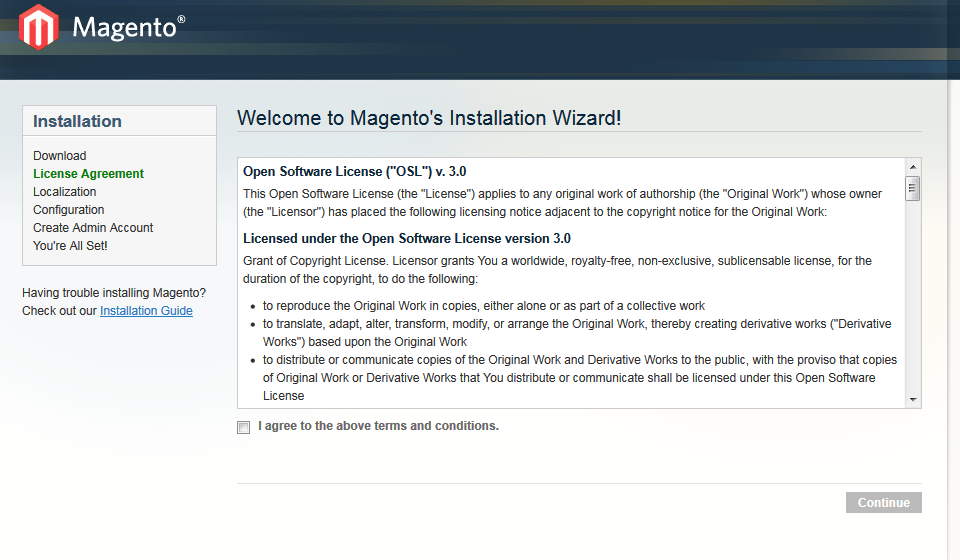Select Create Admin Account step
This screenshot has width=960, height=560.
(93, 228)
